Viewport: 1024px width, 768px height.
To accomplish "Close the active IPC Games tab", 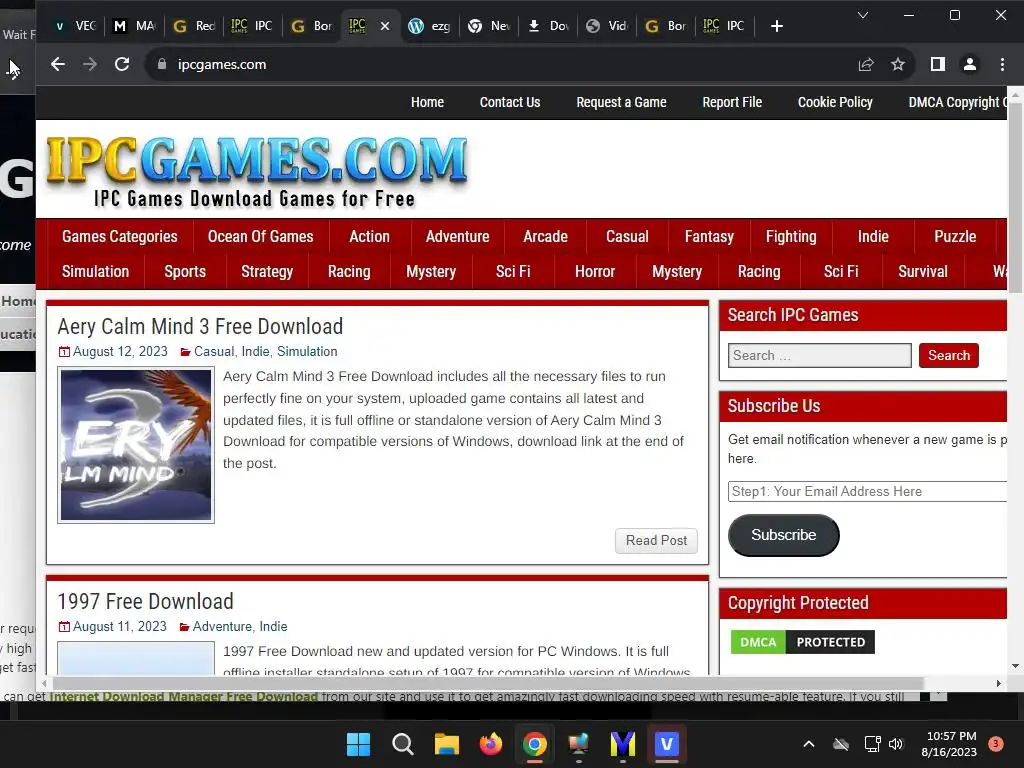I will click(385, 26).
